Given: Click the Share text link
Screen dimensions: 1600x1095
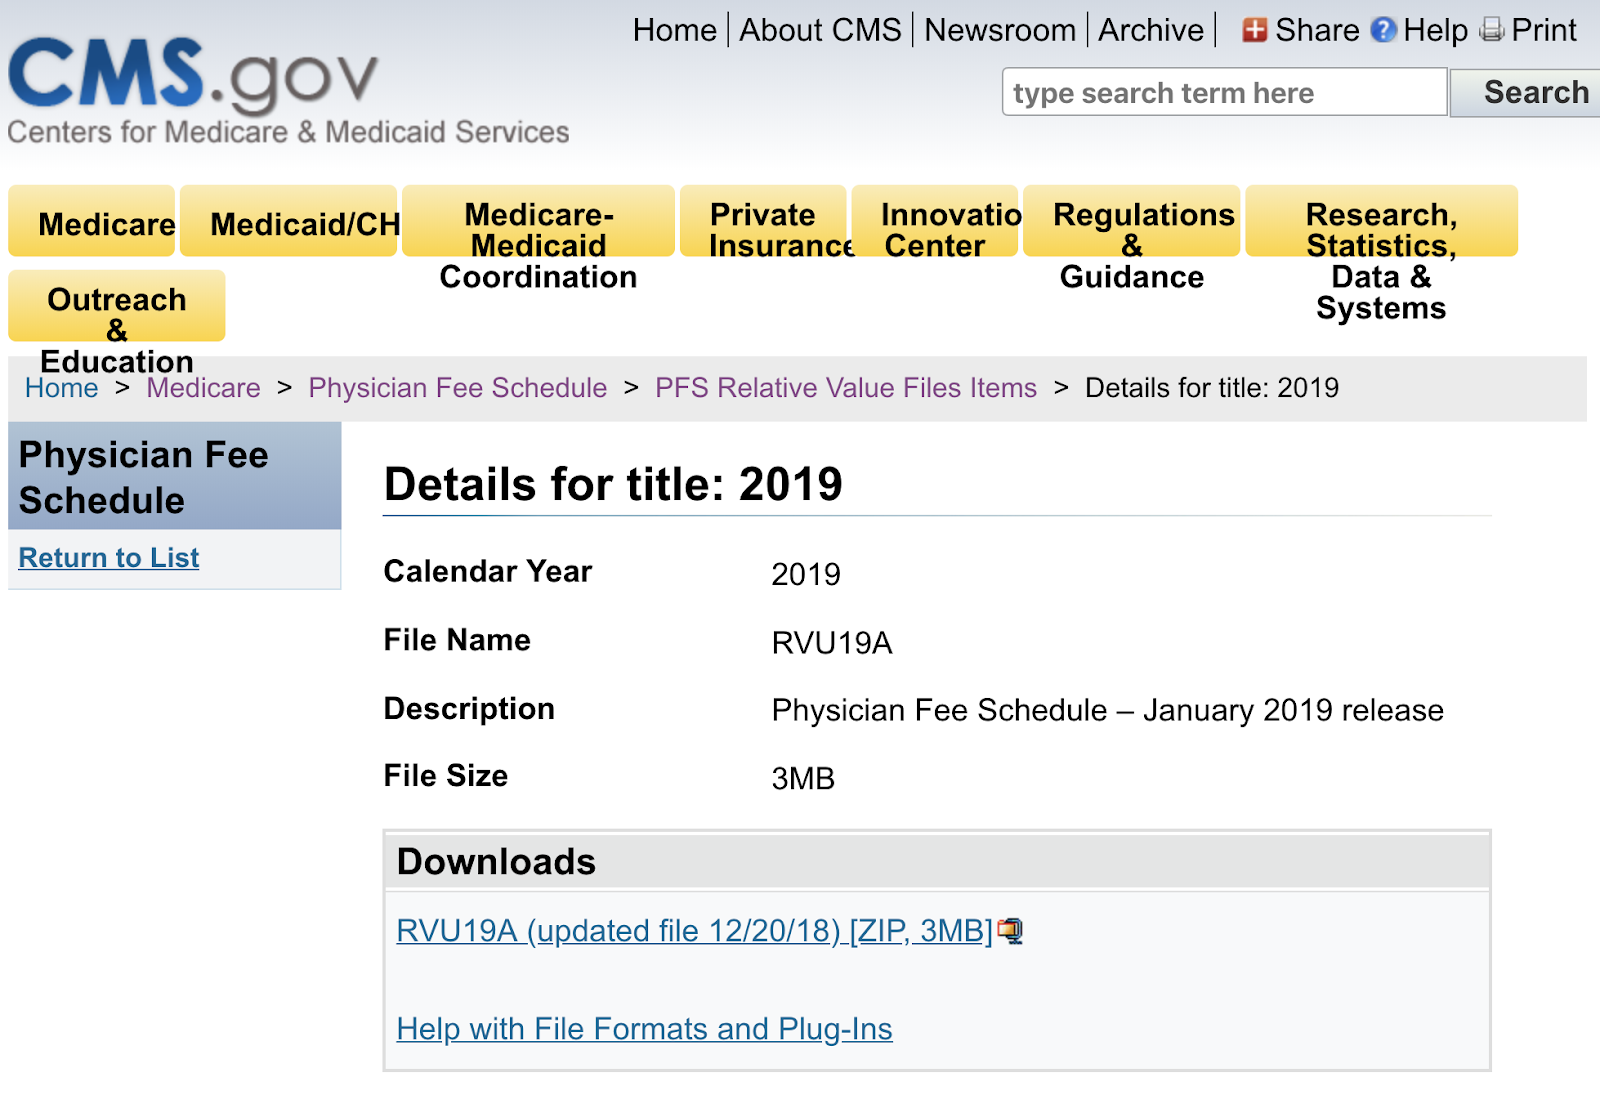Looking at the screenshot, I should 1317,30.
